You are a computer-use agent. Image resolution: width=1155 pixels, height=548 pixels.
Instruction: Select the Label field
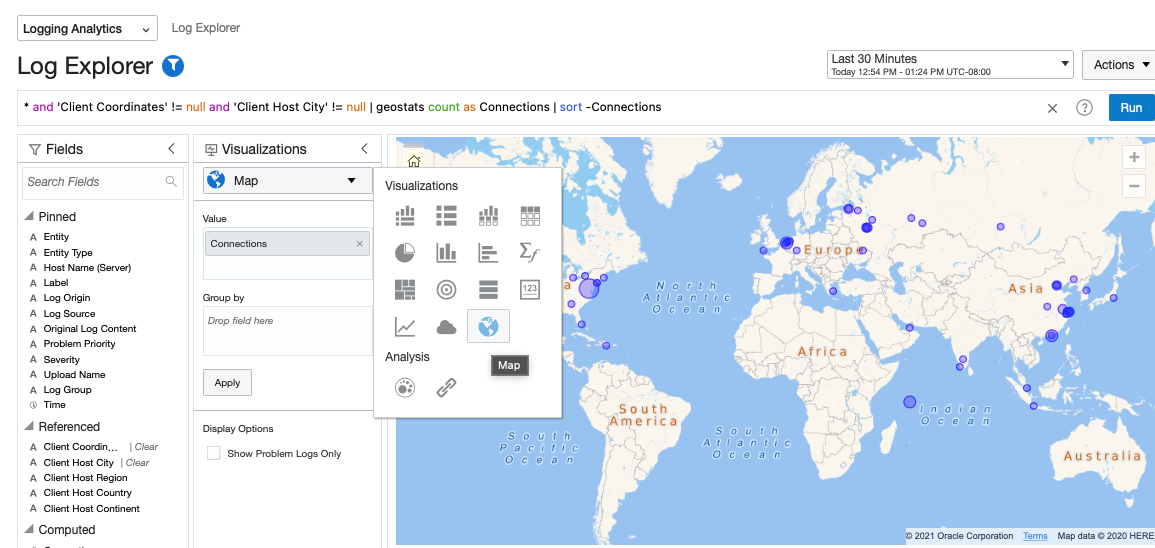[x=55, y=283]
